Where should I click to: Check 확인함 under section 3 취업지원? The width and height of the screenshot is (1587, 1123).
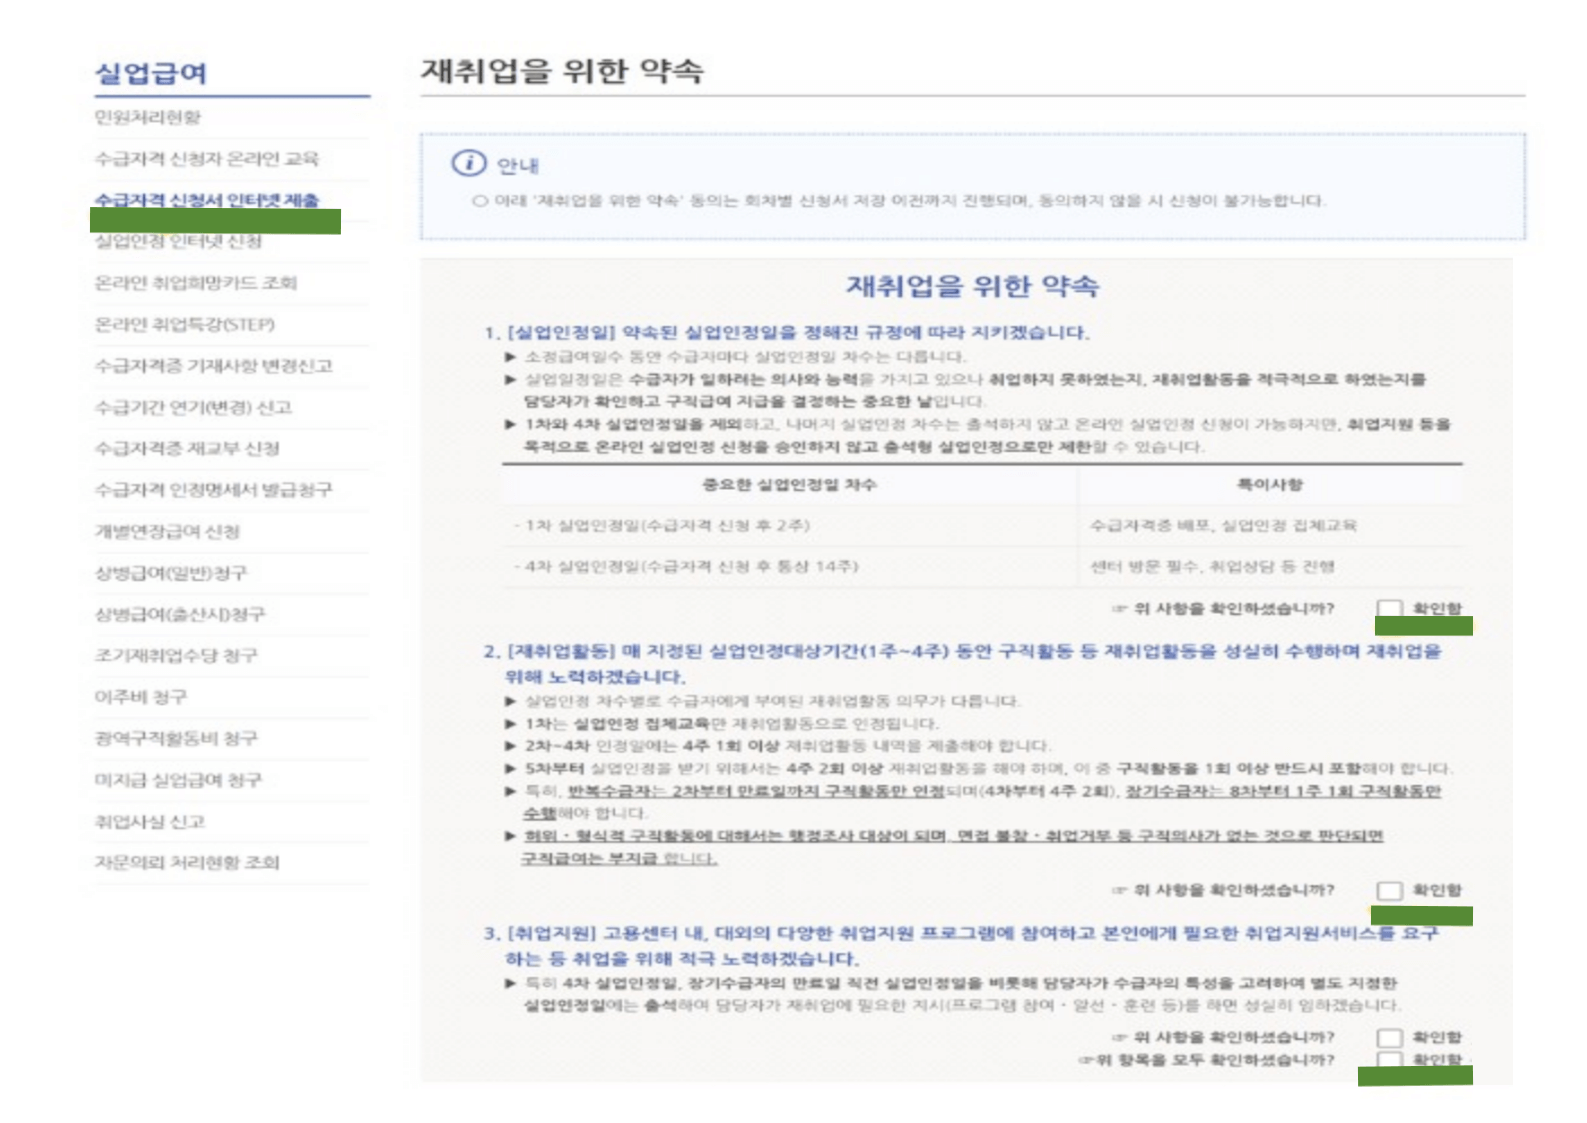1389,1037
